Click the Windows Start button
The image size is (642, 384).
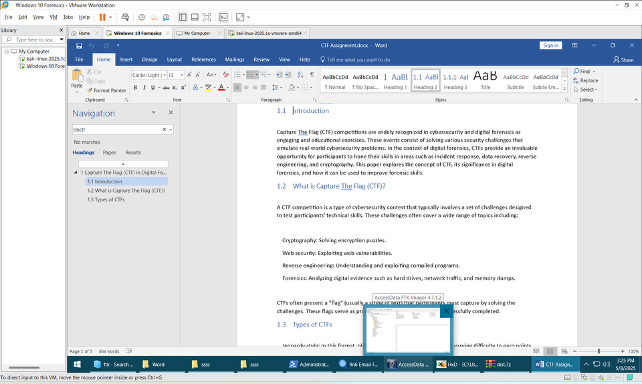click(x=77, y=364)
